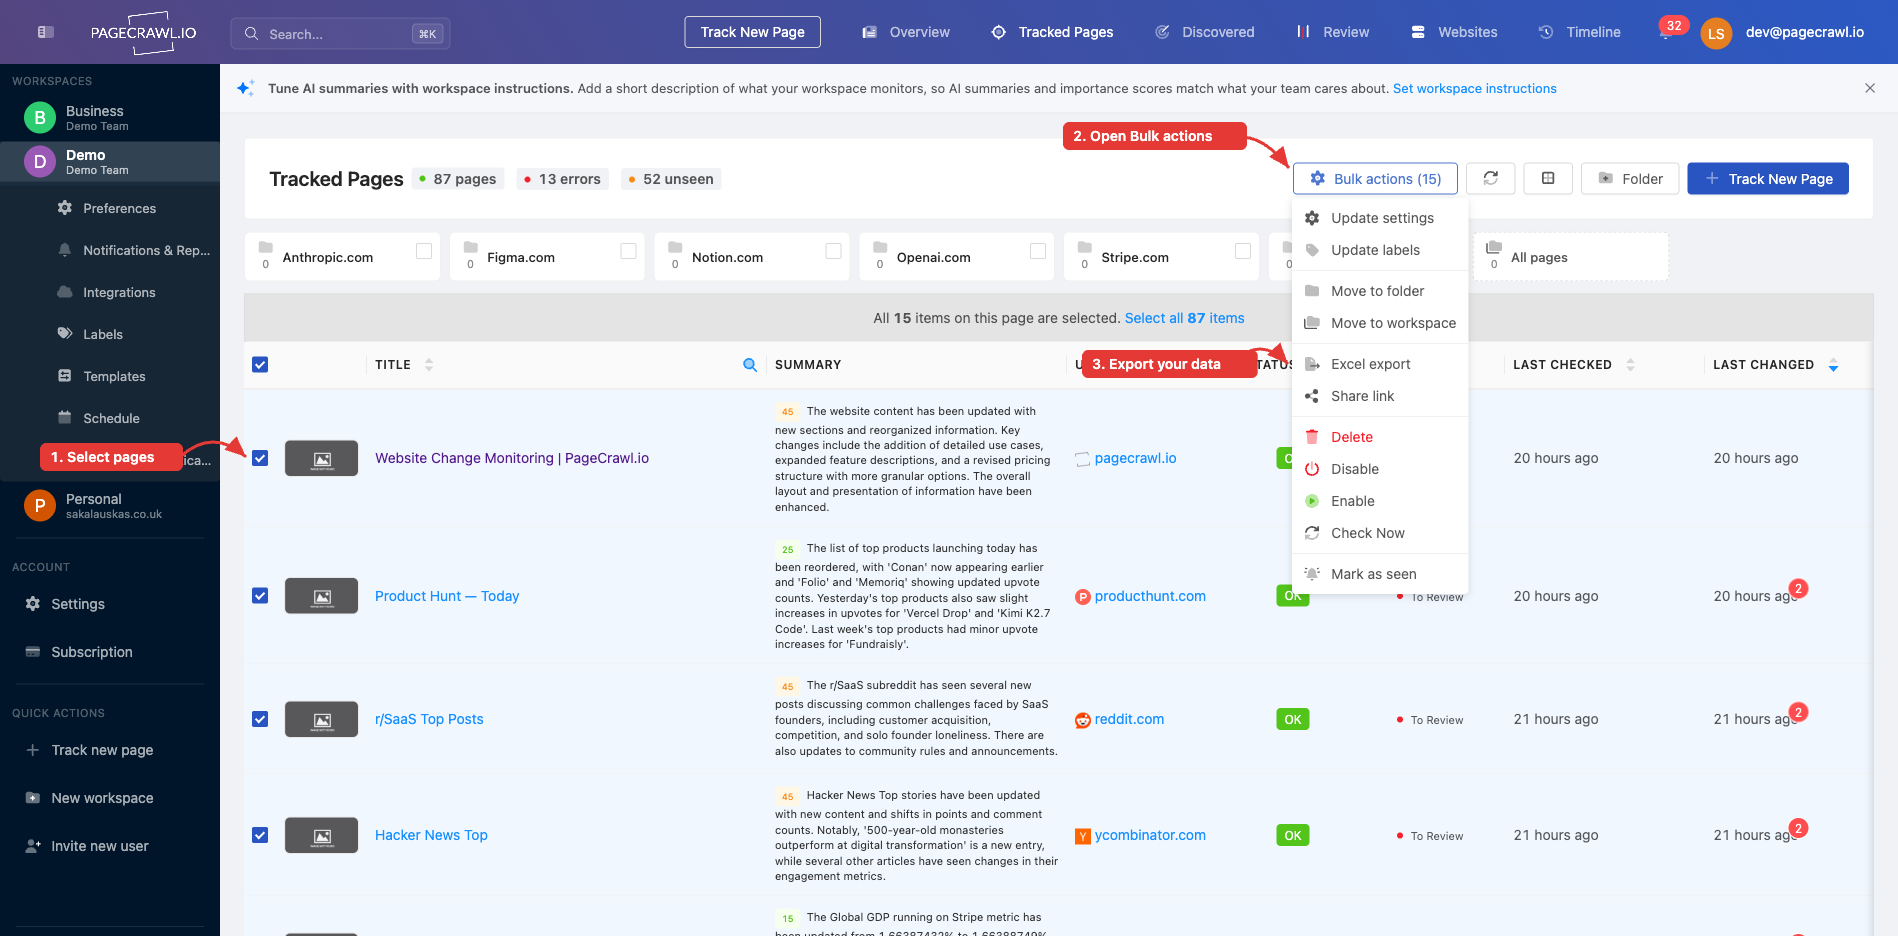Open Integrations sidebar item
The image size is (1898, 936).
coord(119,292)
